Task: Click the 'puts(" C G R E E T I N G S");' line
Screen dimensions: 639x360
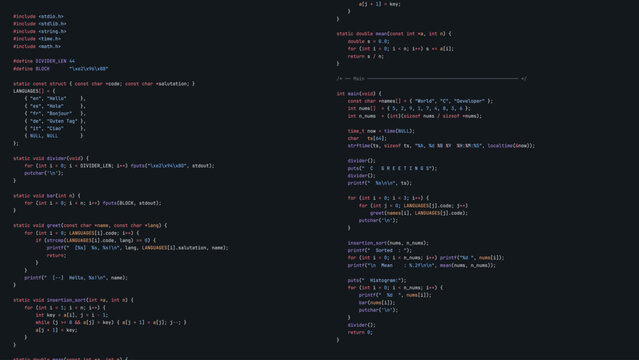Action: click(392, 168)
